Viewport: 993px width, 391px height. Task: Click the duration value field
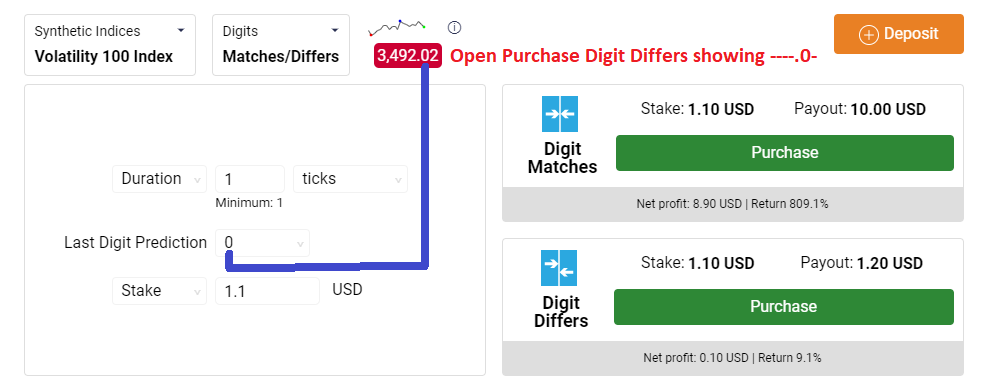coord(250,179)
